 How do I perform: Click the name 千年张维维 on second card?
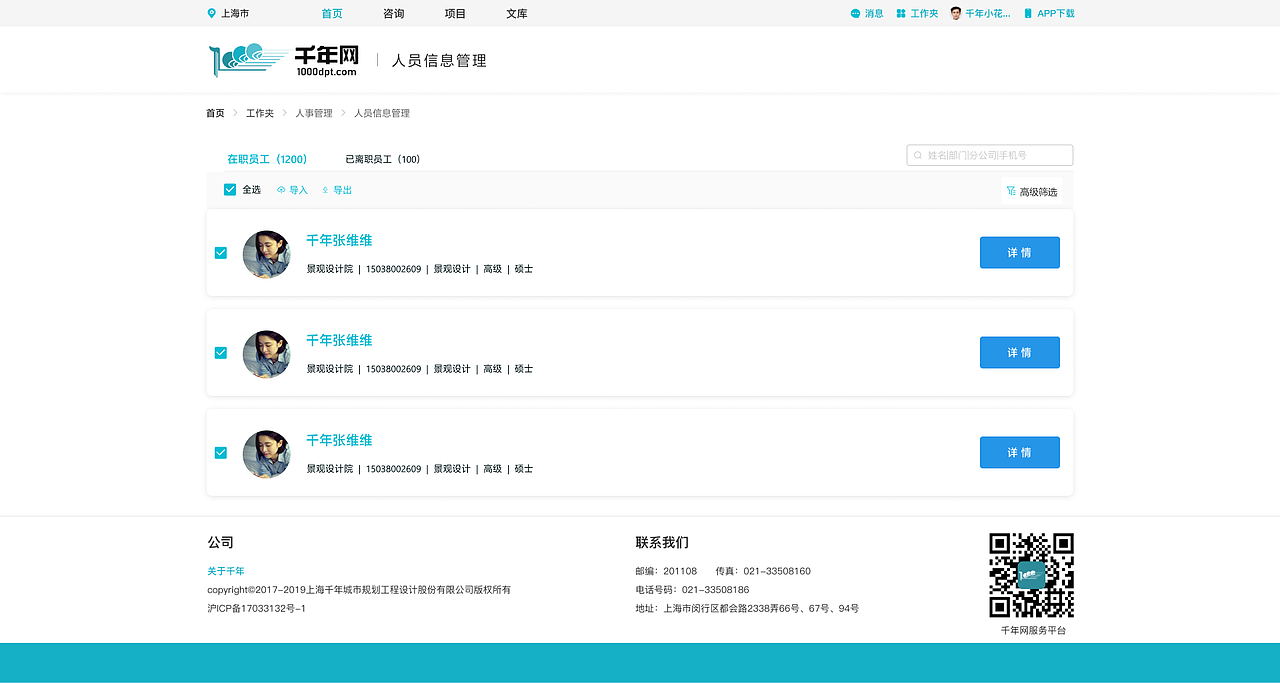point(339,340)
